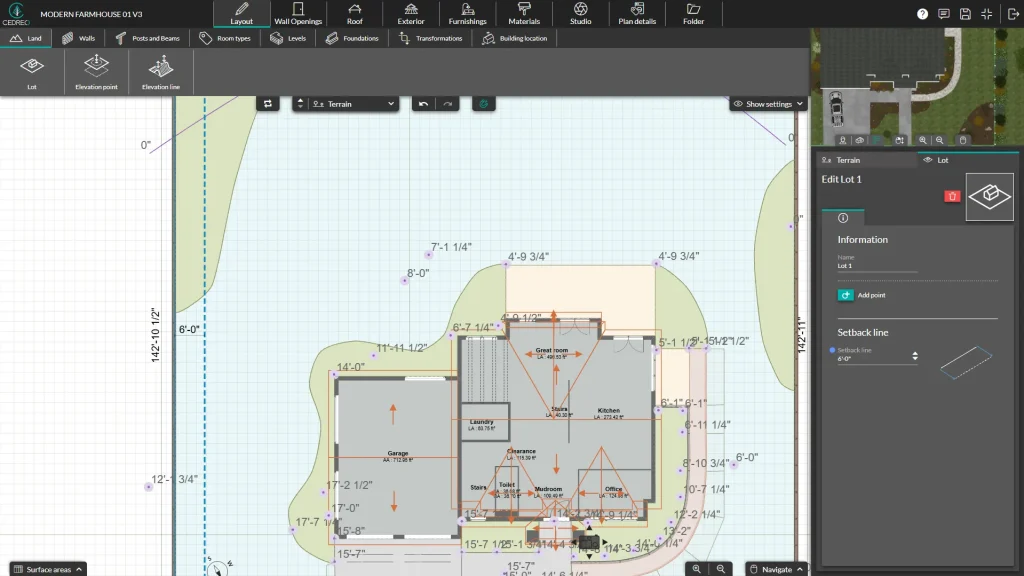Switch to the Terrain panel tab
Image resolution: width=1024 pixels, height=576 pixels.
pyautogui.click(x=866, y=160)
